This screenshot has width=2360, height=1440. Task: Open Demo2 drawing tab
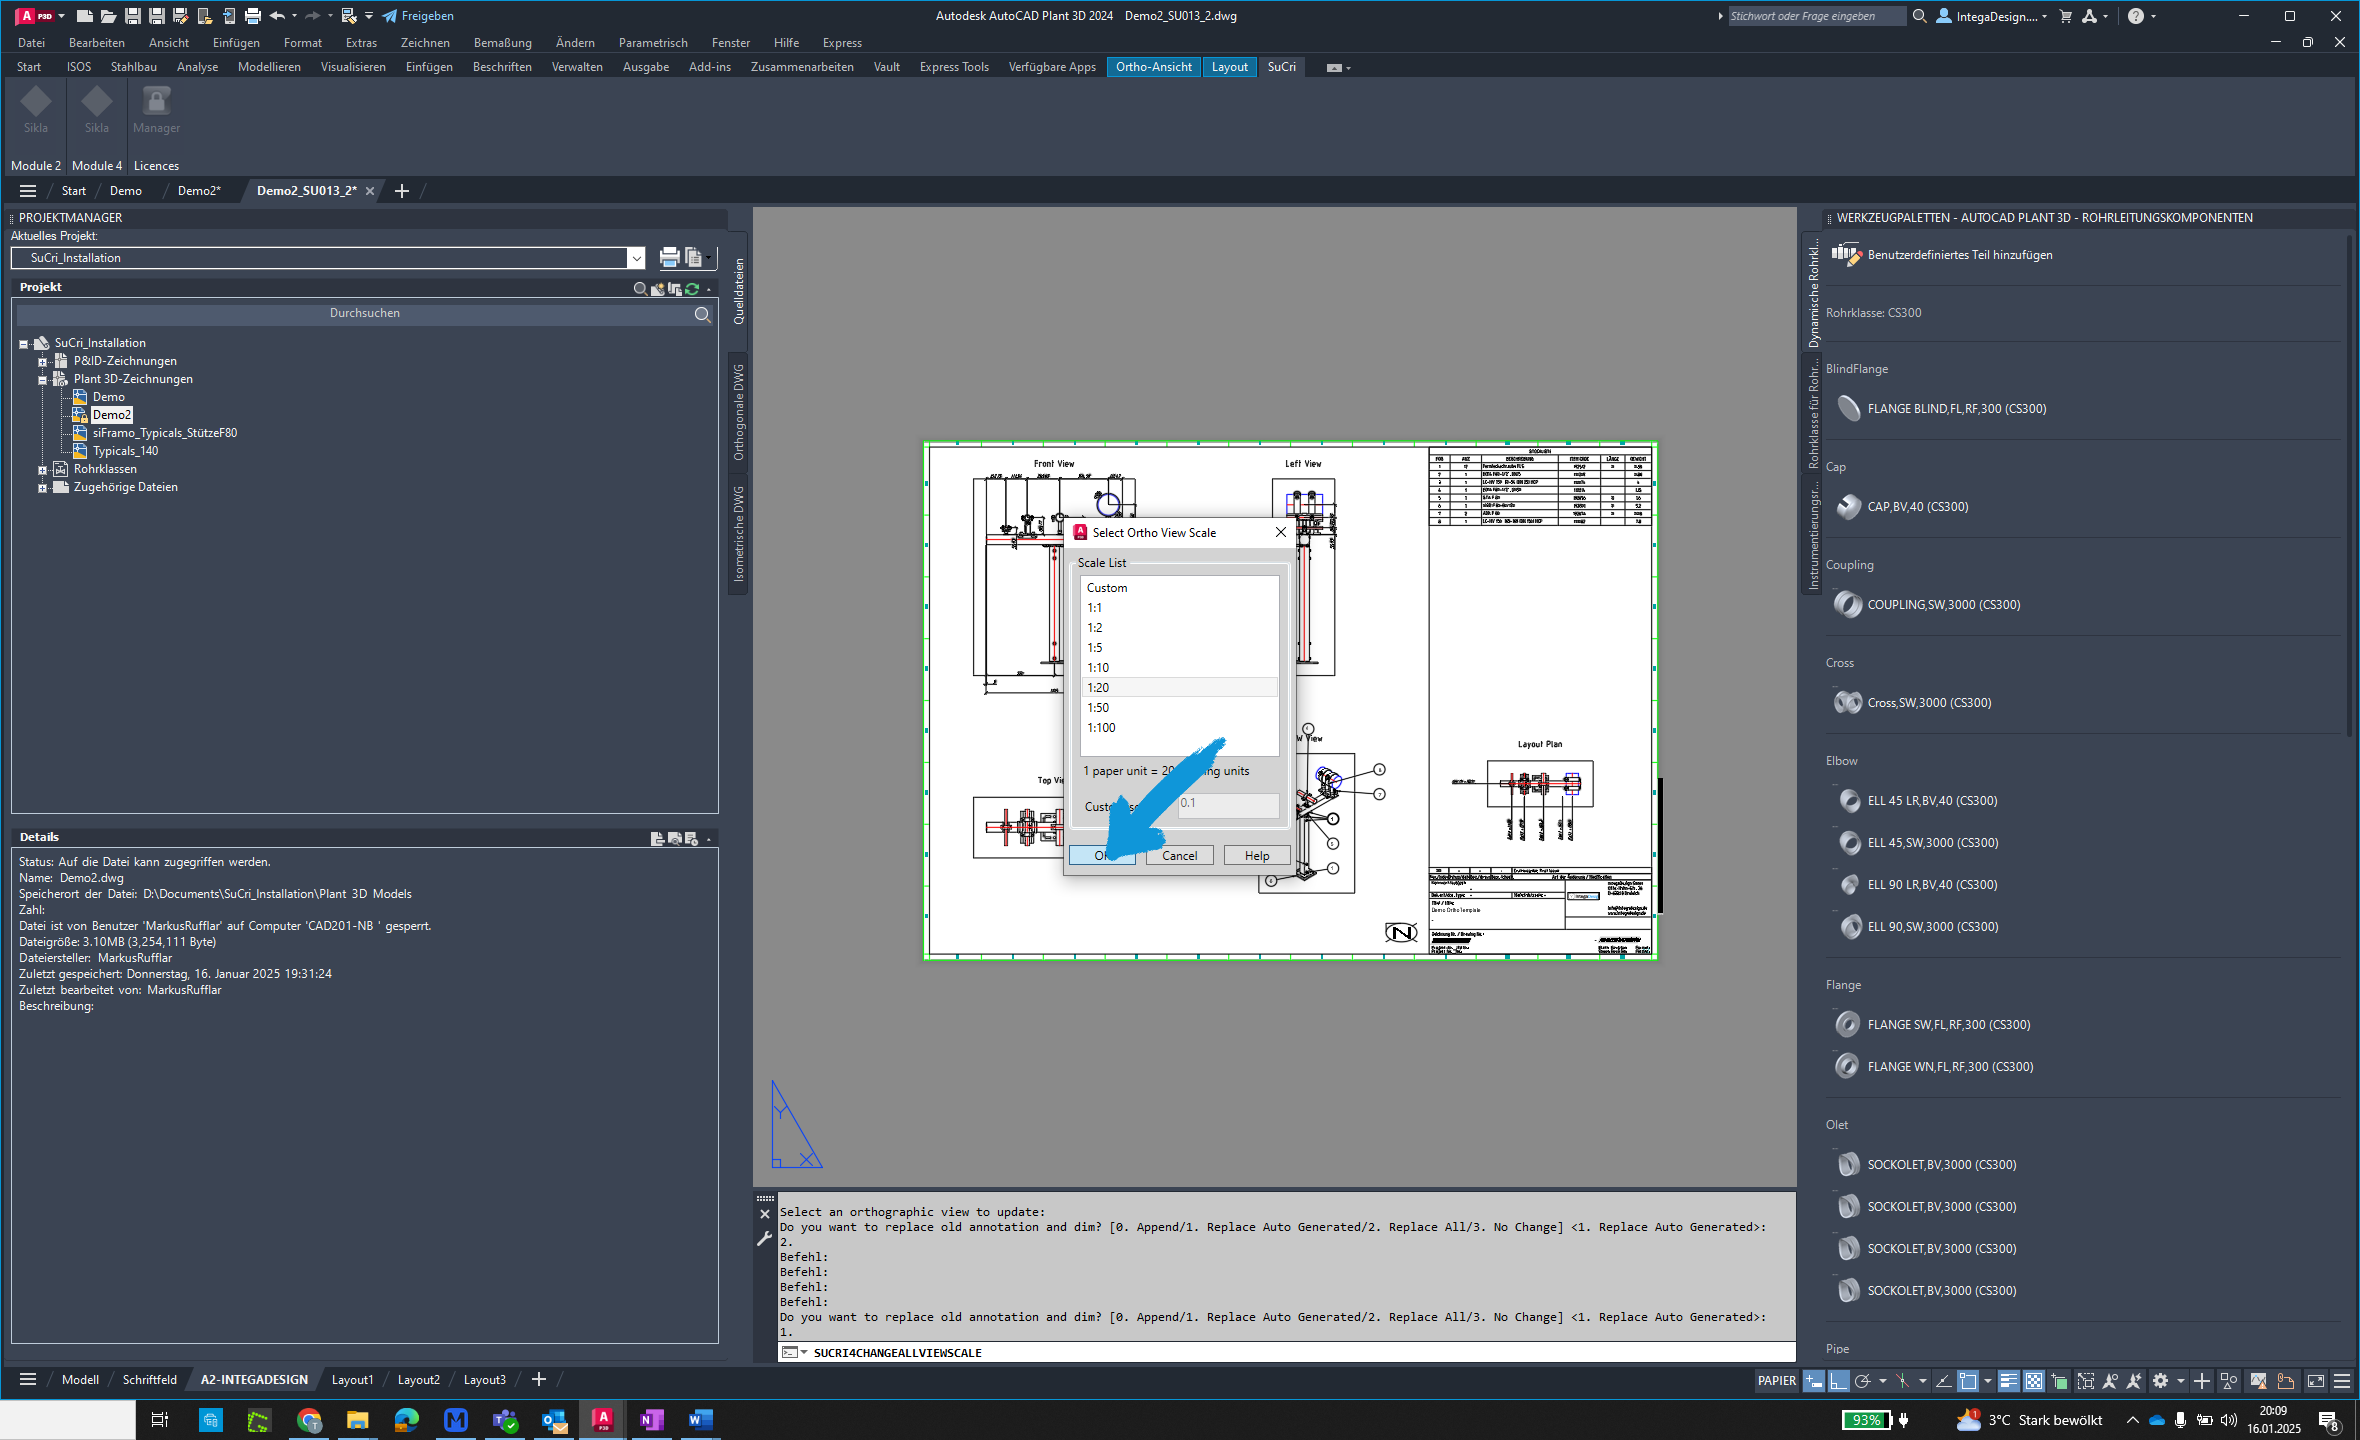click(199, 189)
